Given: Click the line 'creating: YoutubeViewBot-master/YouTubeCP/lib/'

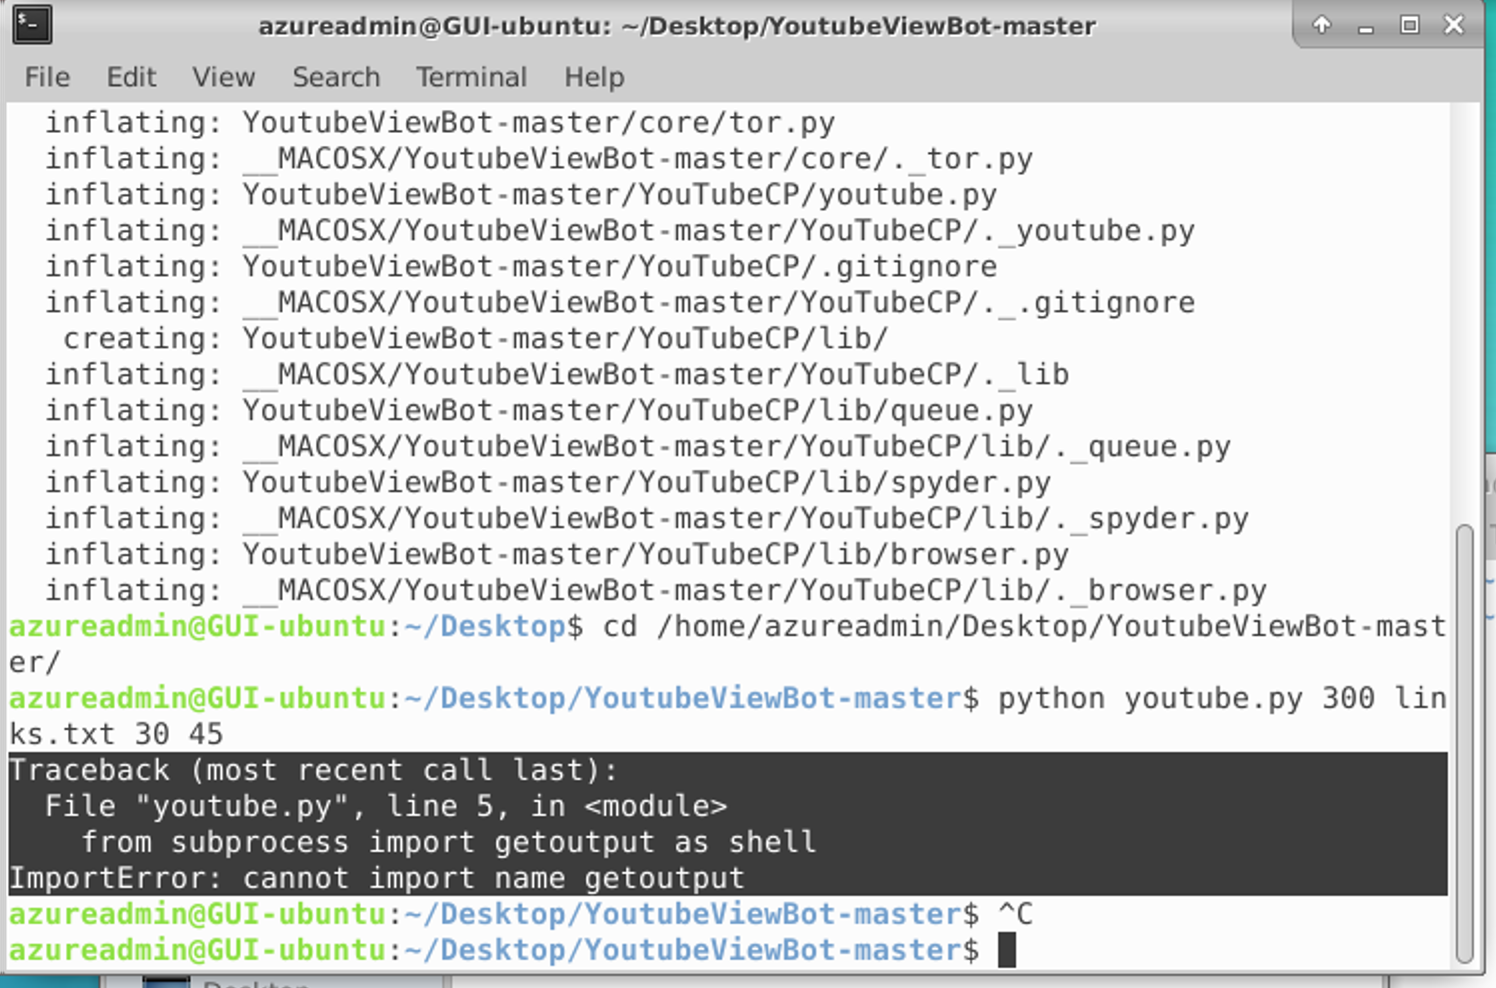Looking at the screenshot, I should click(475, 338).
